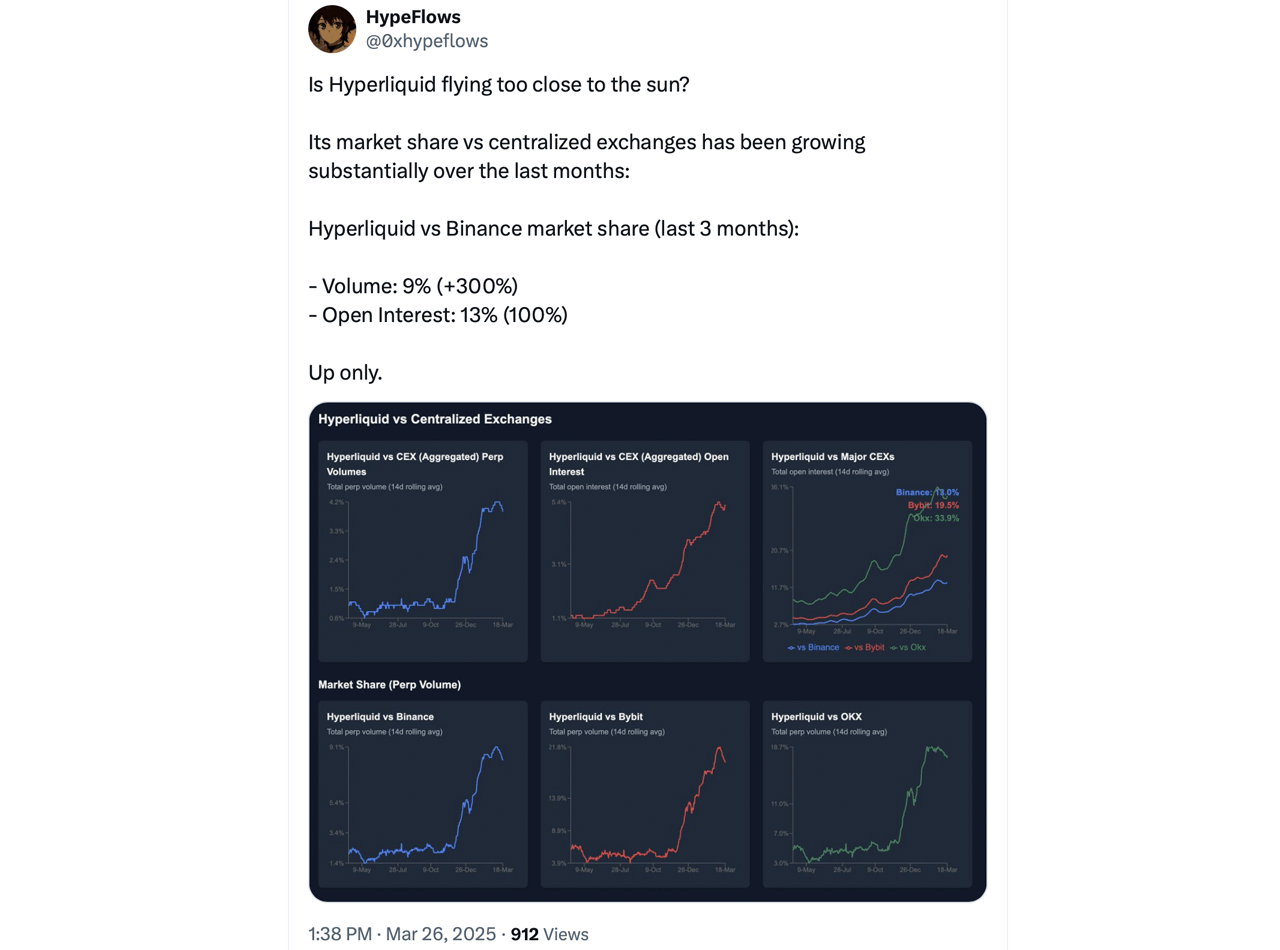Click the Mar 26, 2025 date text
The image size is (1280, 950).
440,934
